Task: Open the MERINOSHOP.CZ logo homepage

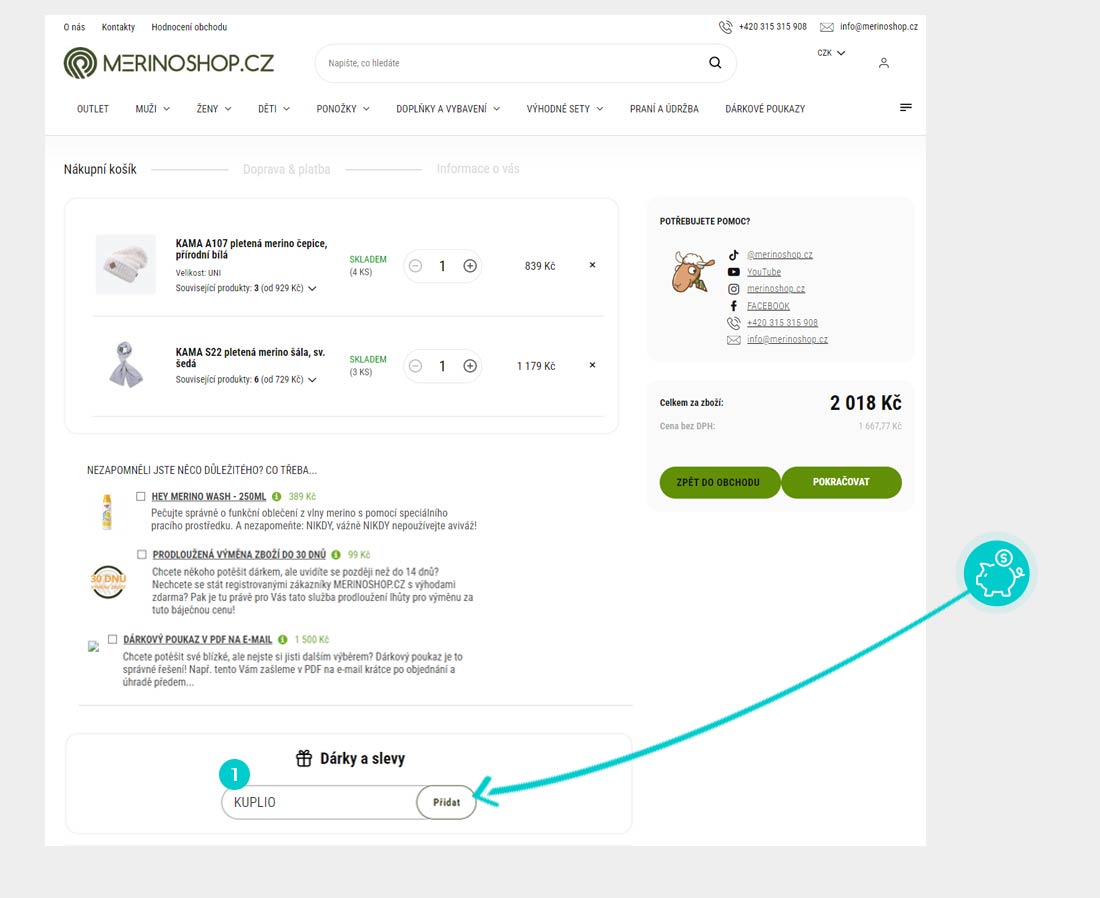Action: pyautogui.click(x=168, y=63)
